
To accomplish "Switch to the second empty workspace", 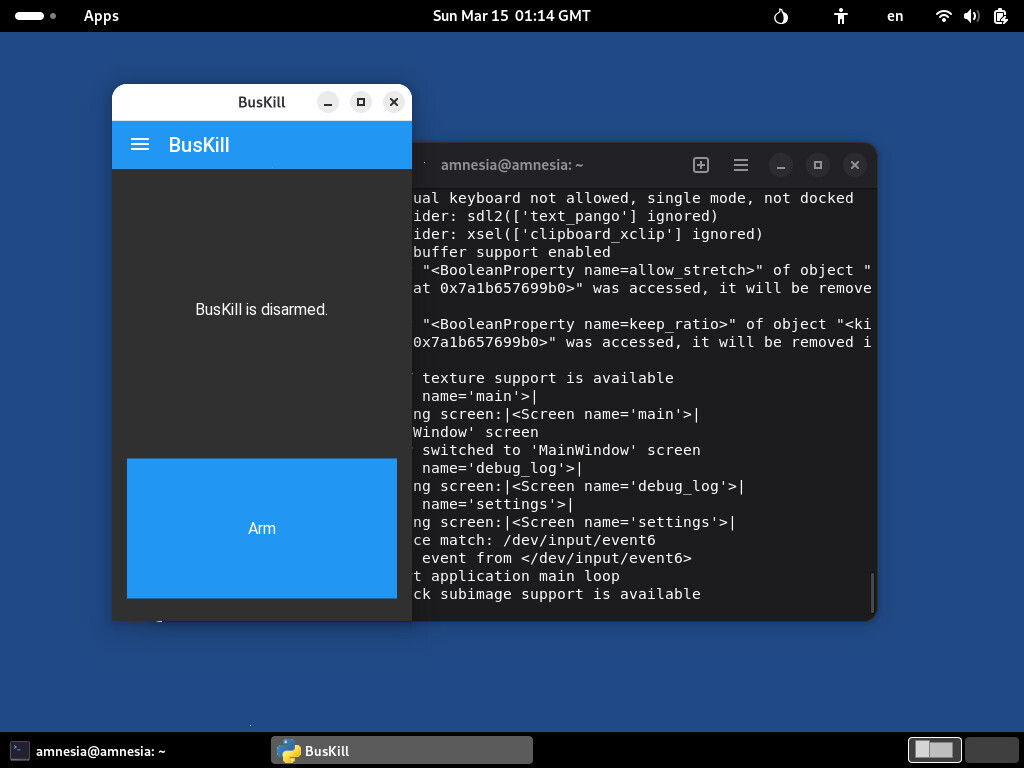I will click(x=991, y=749).
